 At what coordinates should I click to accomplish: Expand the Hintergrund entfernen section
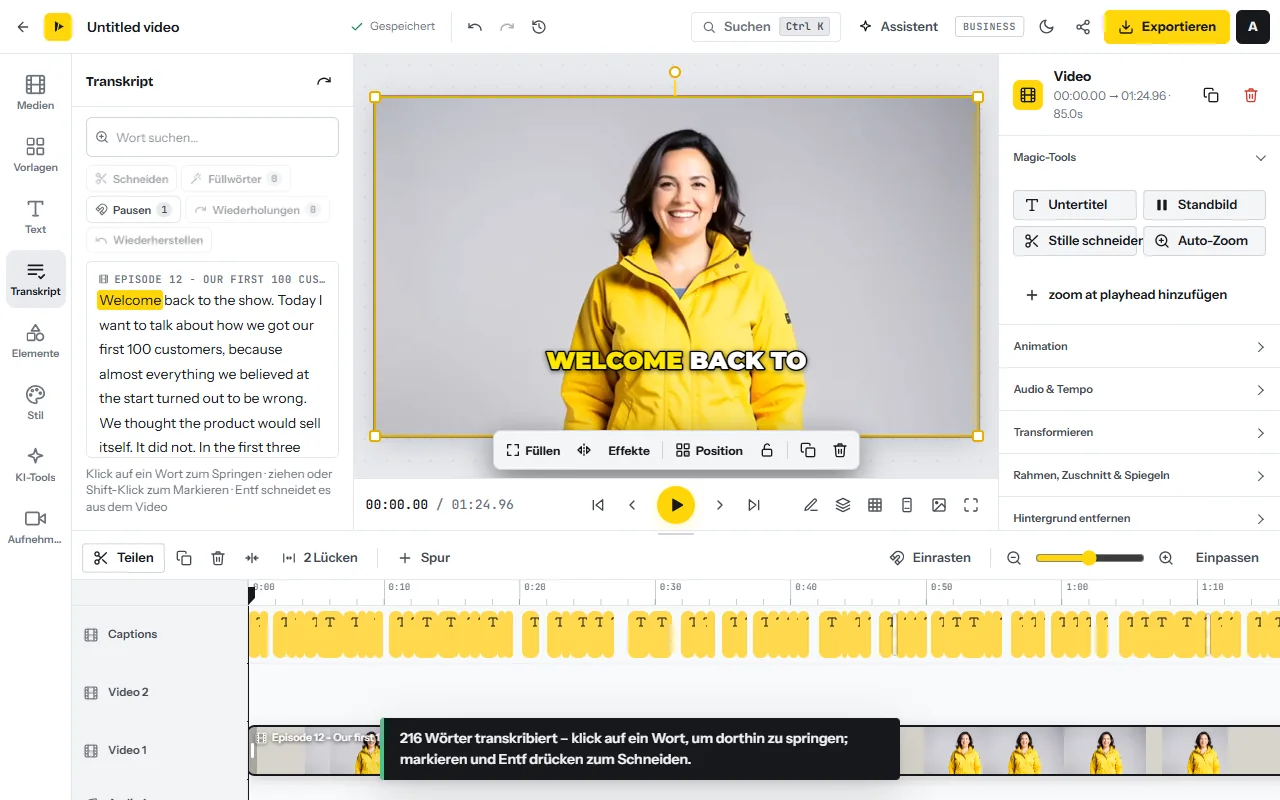click(x=1140, y=518)
